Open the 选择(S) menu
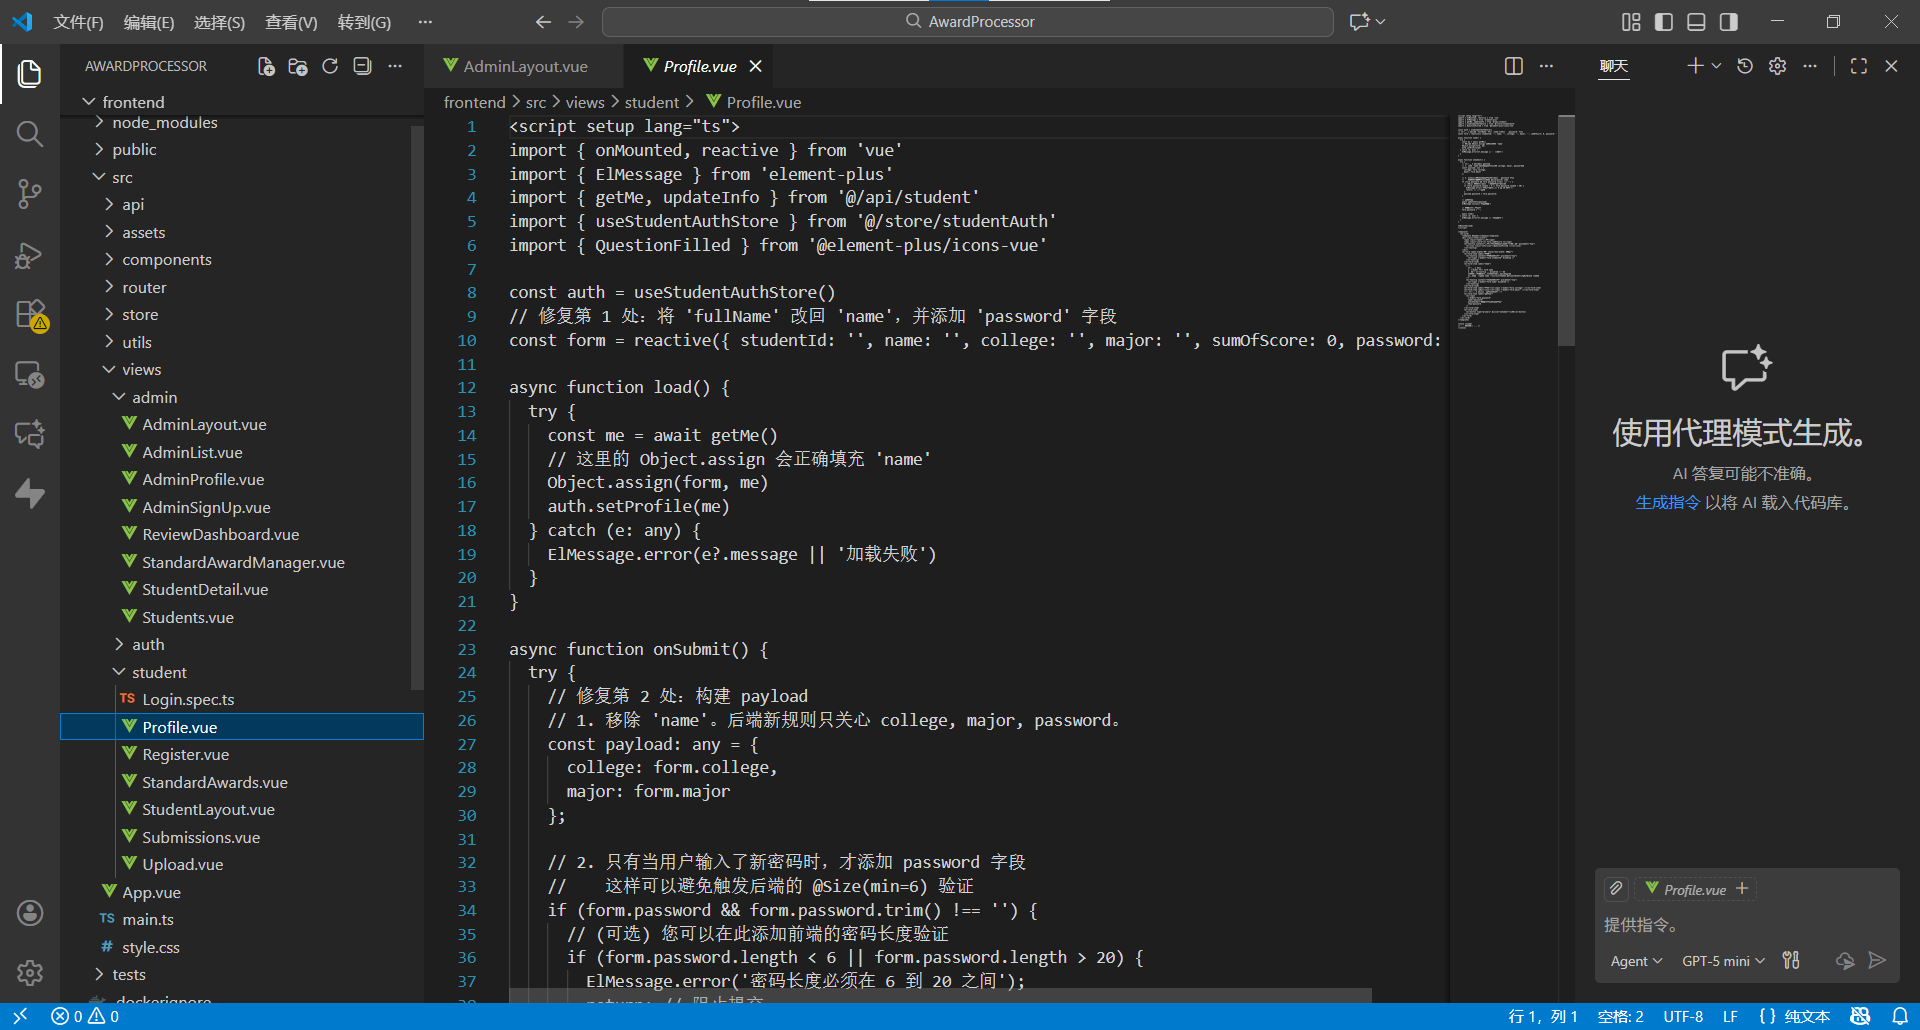The image size is (1920, 1030). pos(219,22)
